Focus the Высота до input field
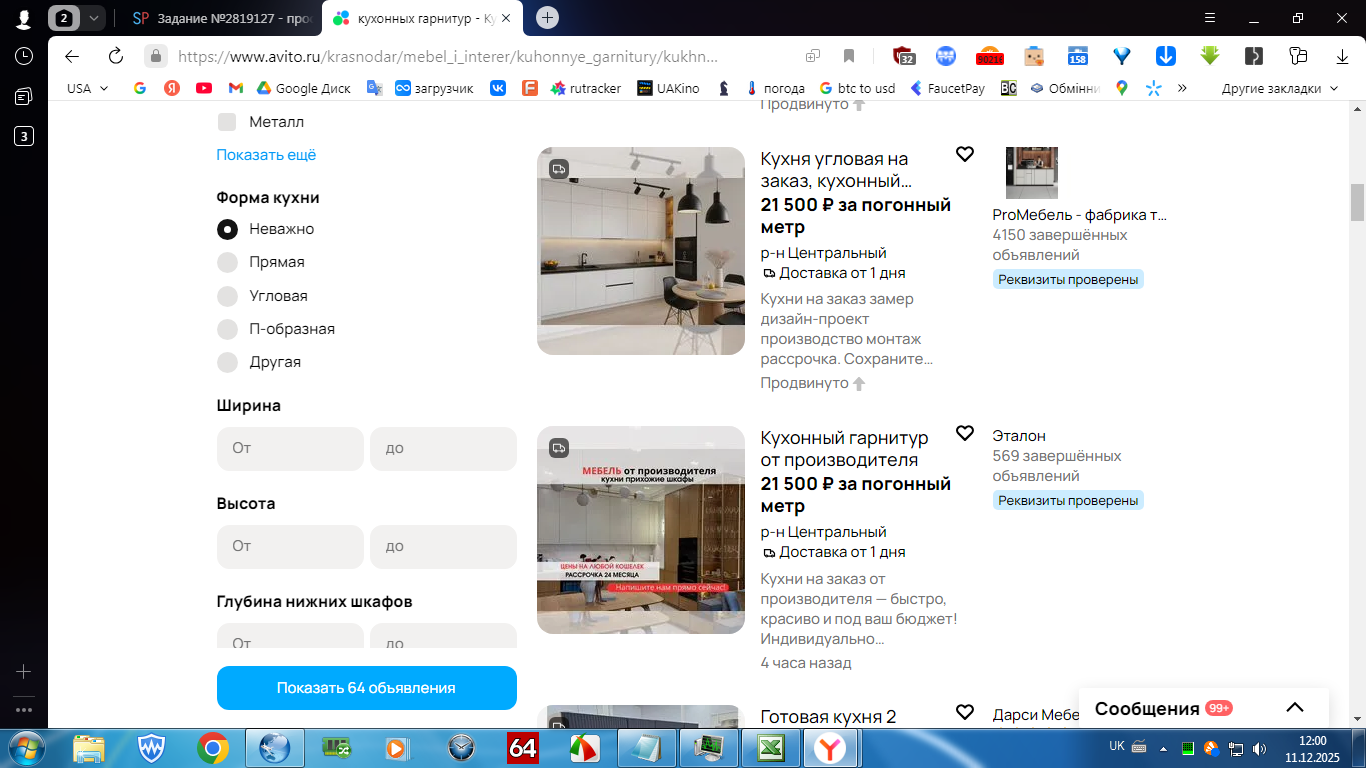Viewport: 1366px width, 768px height. pyautogui.click(x=443, y=546)
